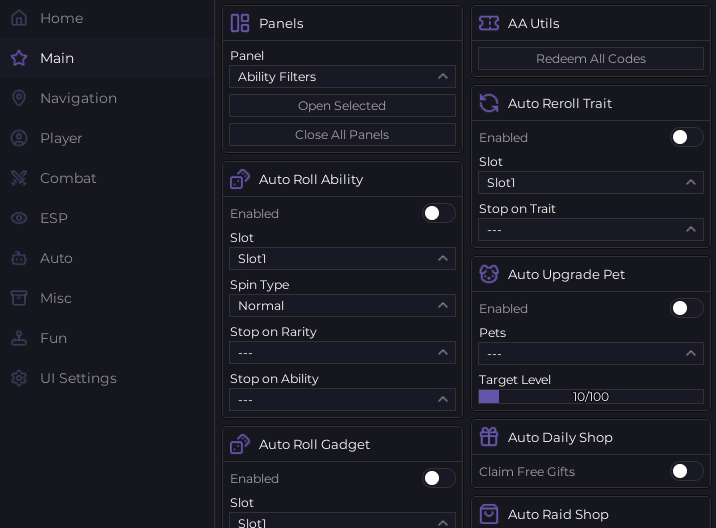Open the Player tab

click(107, 138)
